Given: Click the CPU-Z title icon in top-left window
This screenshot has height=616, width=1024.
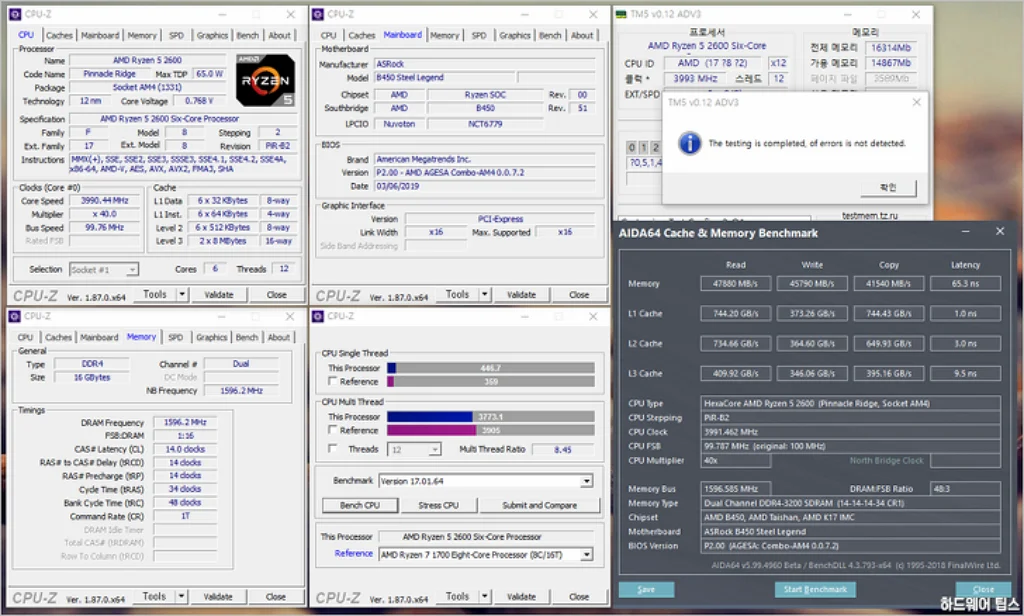Looking at the screenshot, I should click(14, 14).
